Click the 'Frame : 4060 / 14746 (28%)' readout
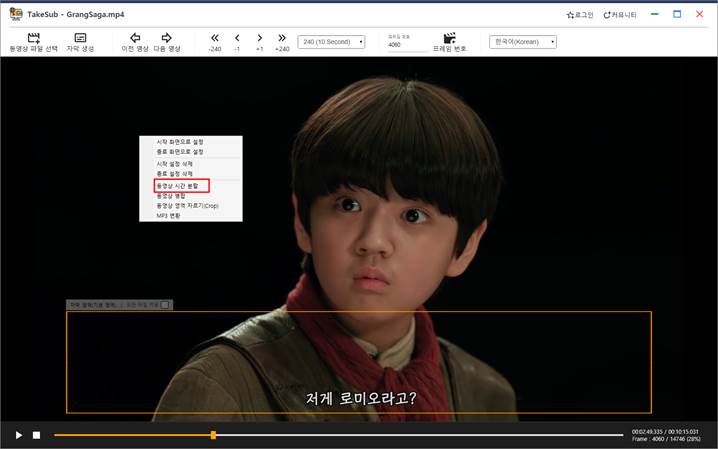Viewport: 718px width, 449px height. (x=666, y=439)
